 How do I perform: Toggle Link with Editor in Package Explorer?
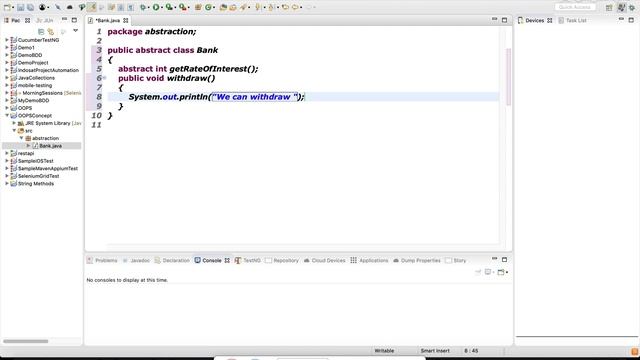pos(51,31)
